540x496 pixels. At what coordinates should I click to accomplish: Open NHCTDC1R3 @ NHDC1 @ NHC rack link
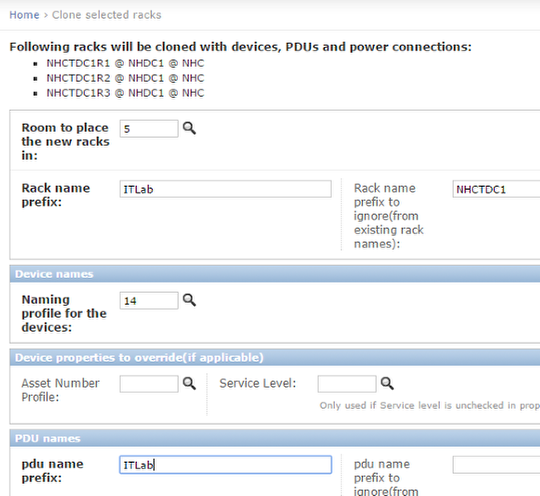tap(125, 93)
